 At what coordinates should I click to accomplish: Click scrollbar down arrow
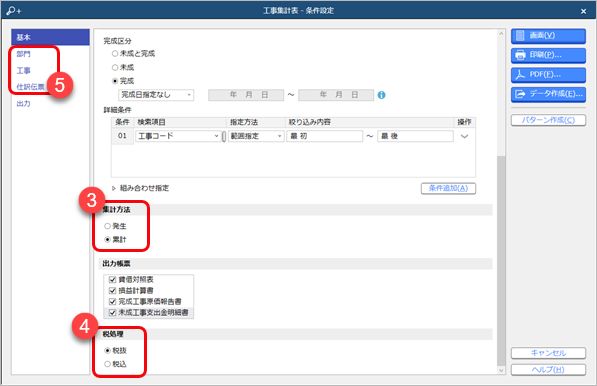point(501,370)
